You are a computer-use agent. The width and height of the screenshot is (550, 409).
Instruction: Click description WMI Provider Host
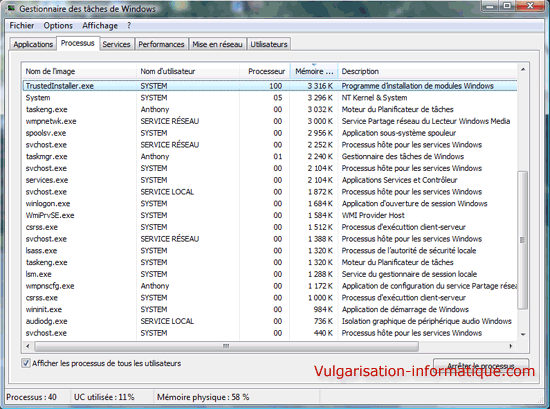373,215
